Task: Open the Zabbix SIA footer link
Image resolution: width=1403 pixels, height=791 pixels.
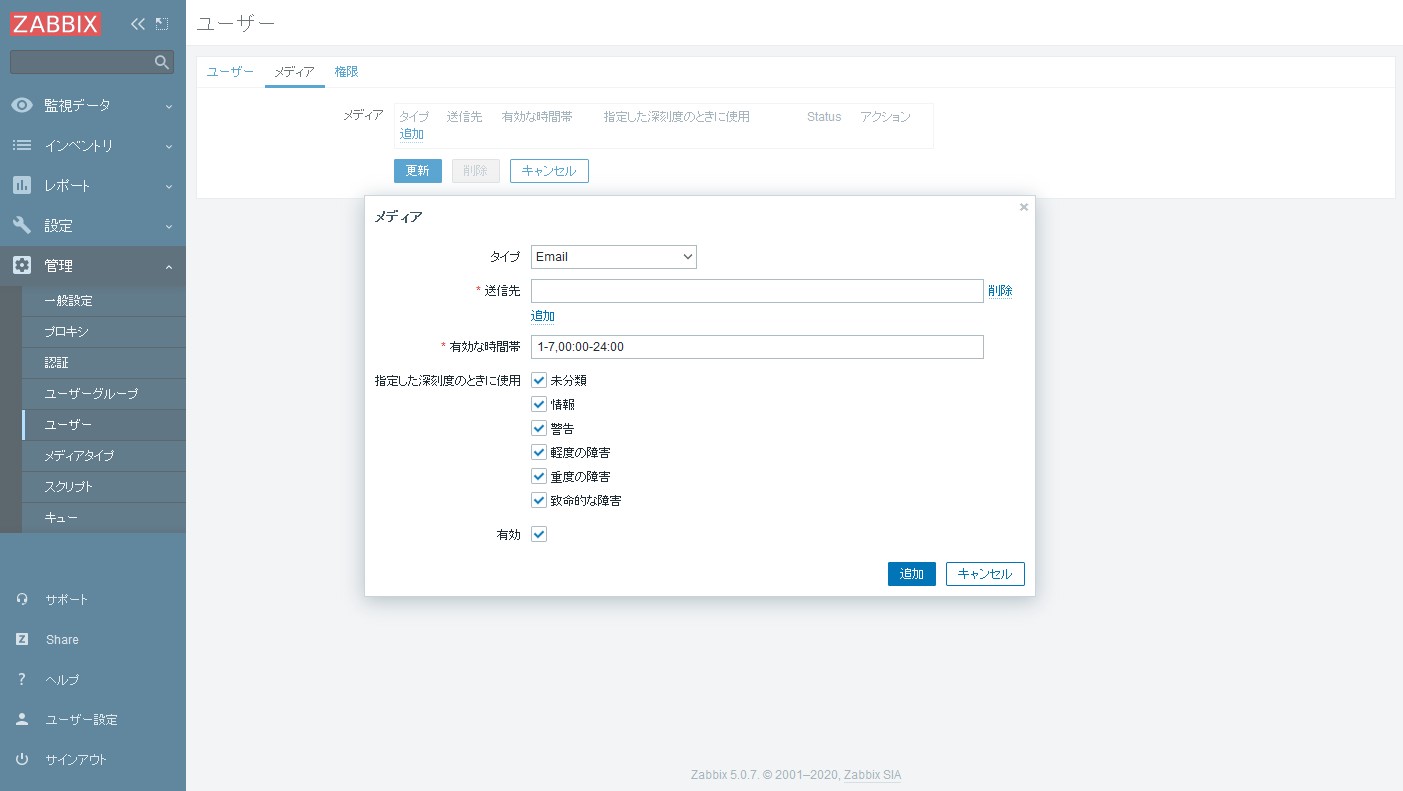Action: pyautogui.click(x=873, y=775)
